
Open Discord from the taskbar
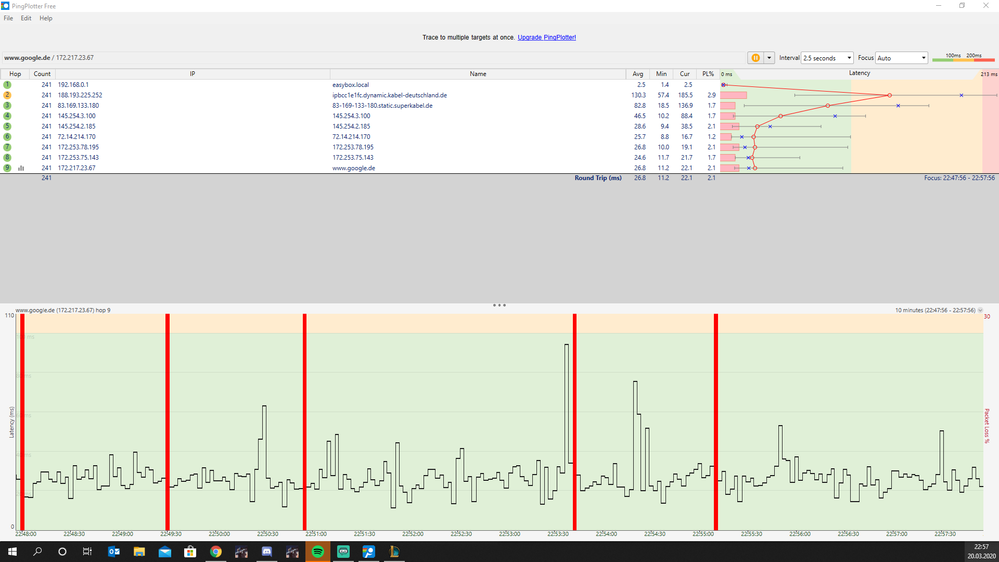pos(266,552)
